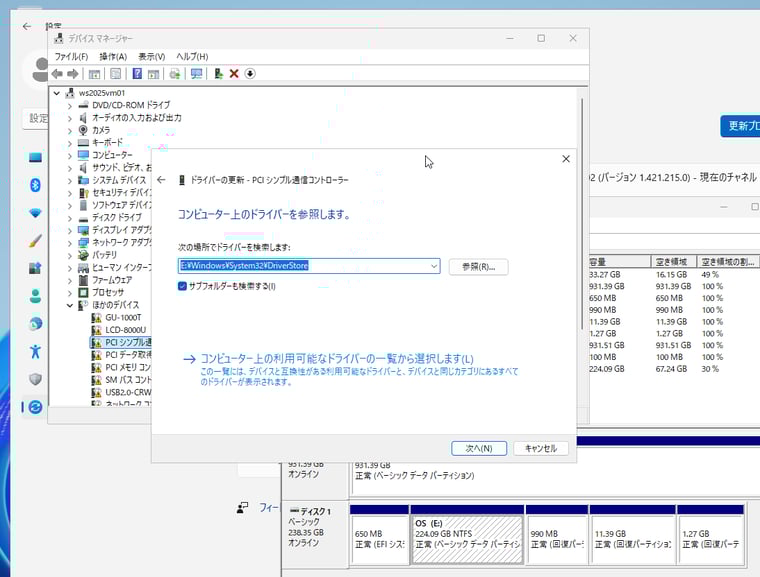Open Privacy & security shield sidebar icon
The height and width of the screenshot is (577, 760).
[x=35, y=379]
